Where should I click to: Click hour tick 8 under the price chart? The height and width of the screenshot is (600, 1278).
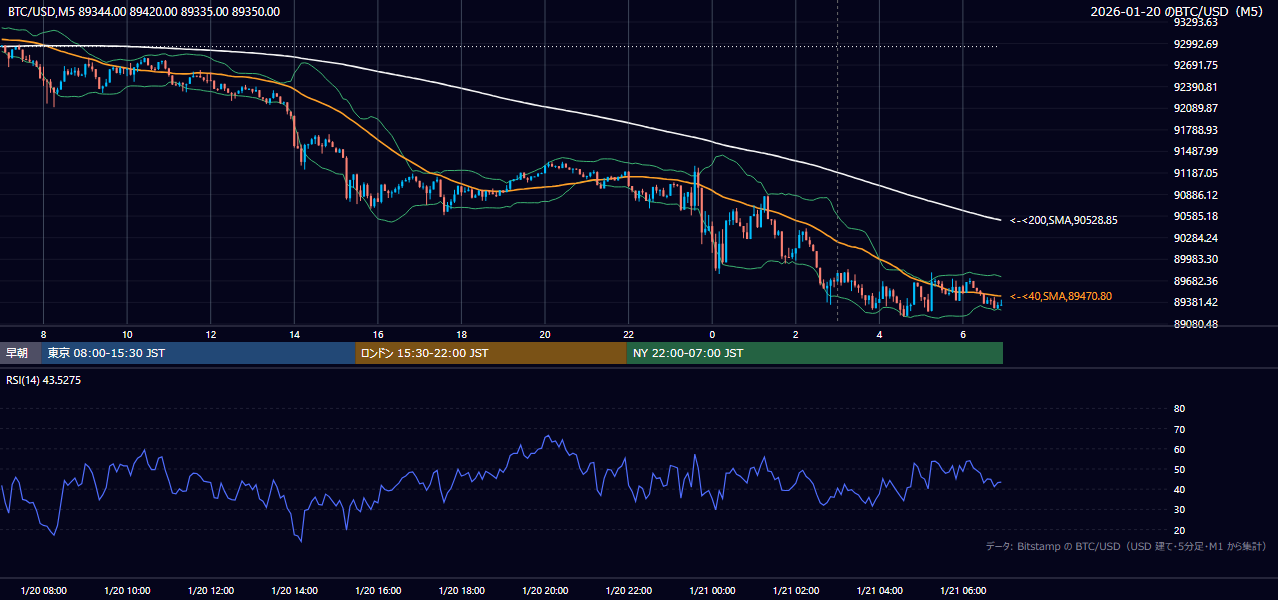point(43,334)
